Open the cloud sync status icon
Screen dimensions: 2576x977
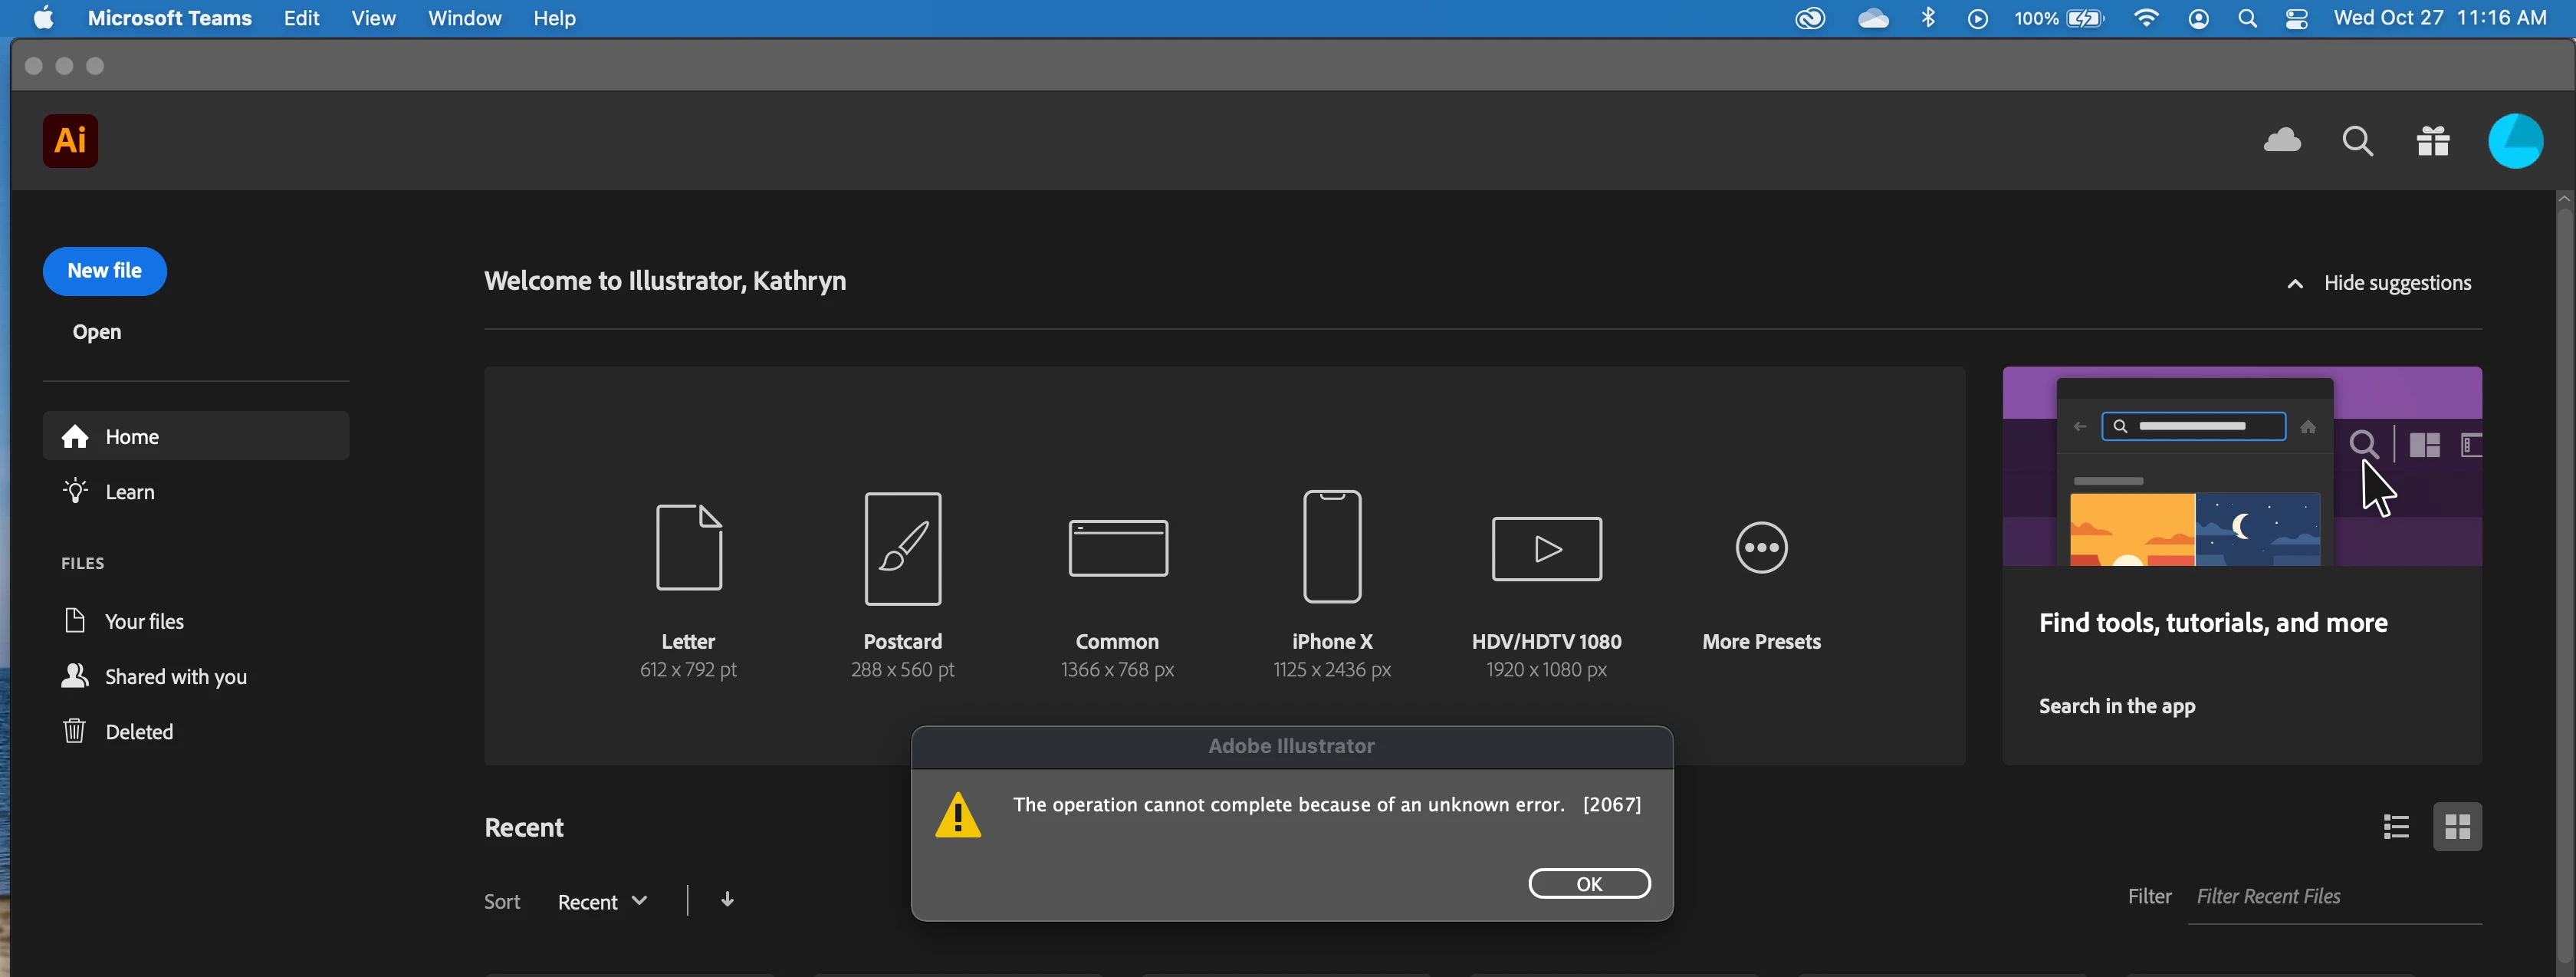(2282, 141)
